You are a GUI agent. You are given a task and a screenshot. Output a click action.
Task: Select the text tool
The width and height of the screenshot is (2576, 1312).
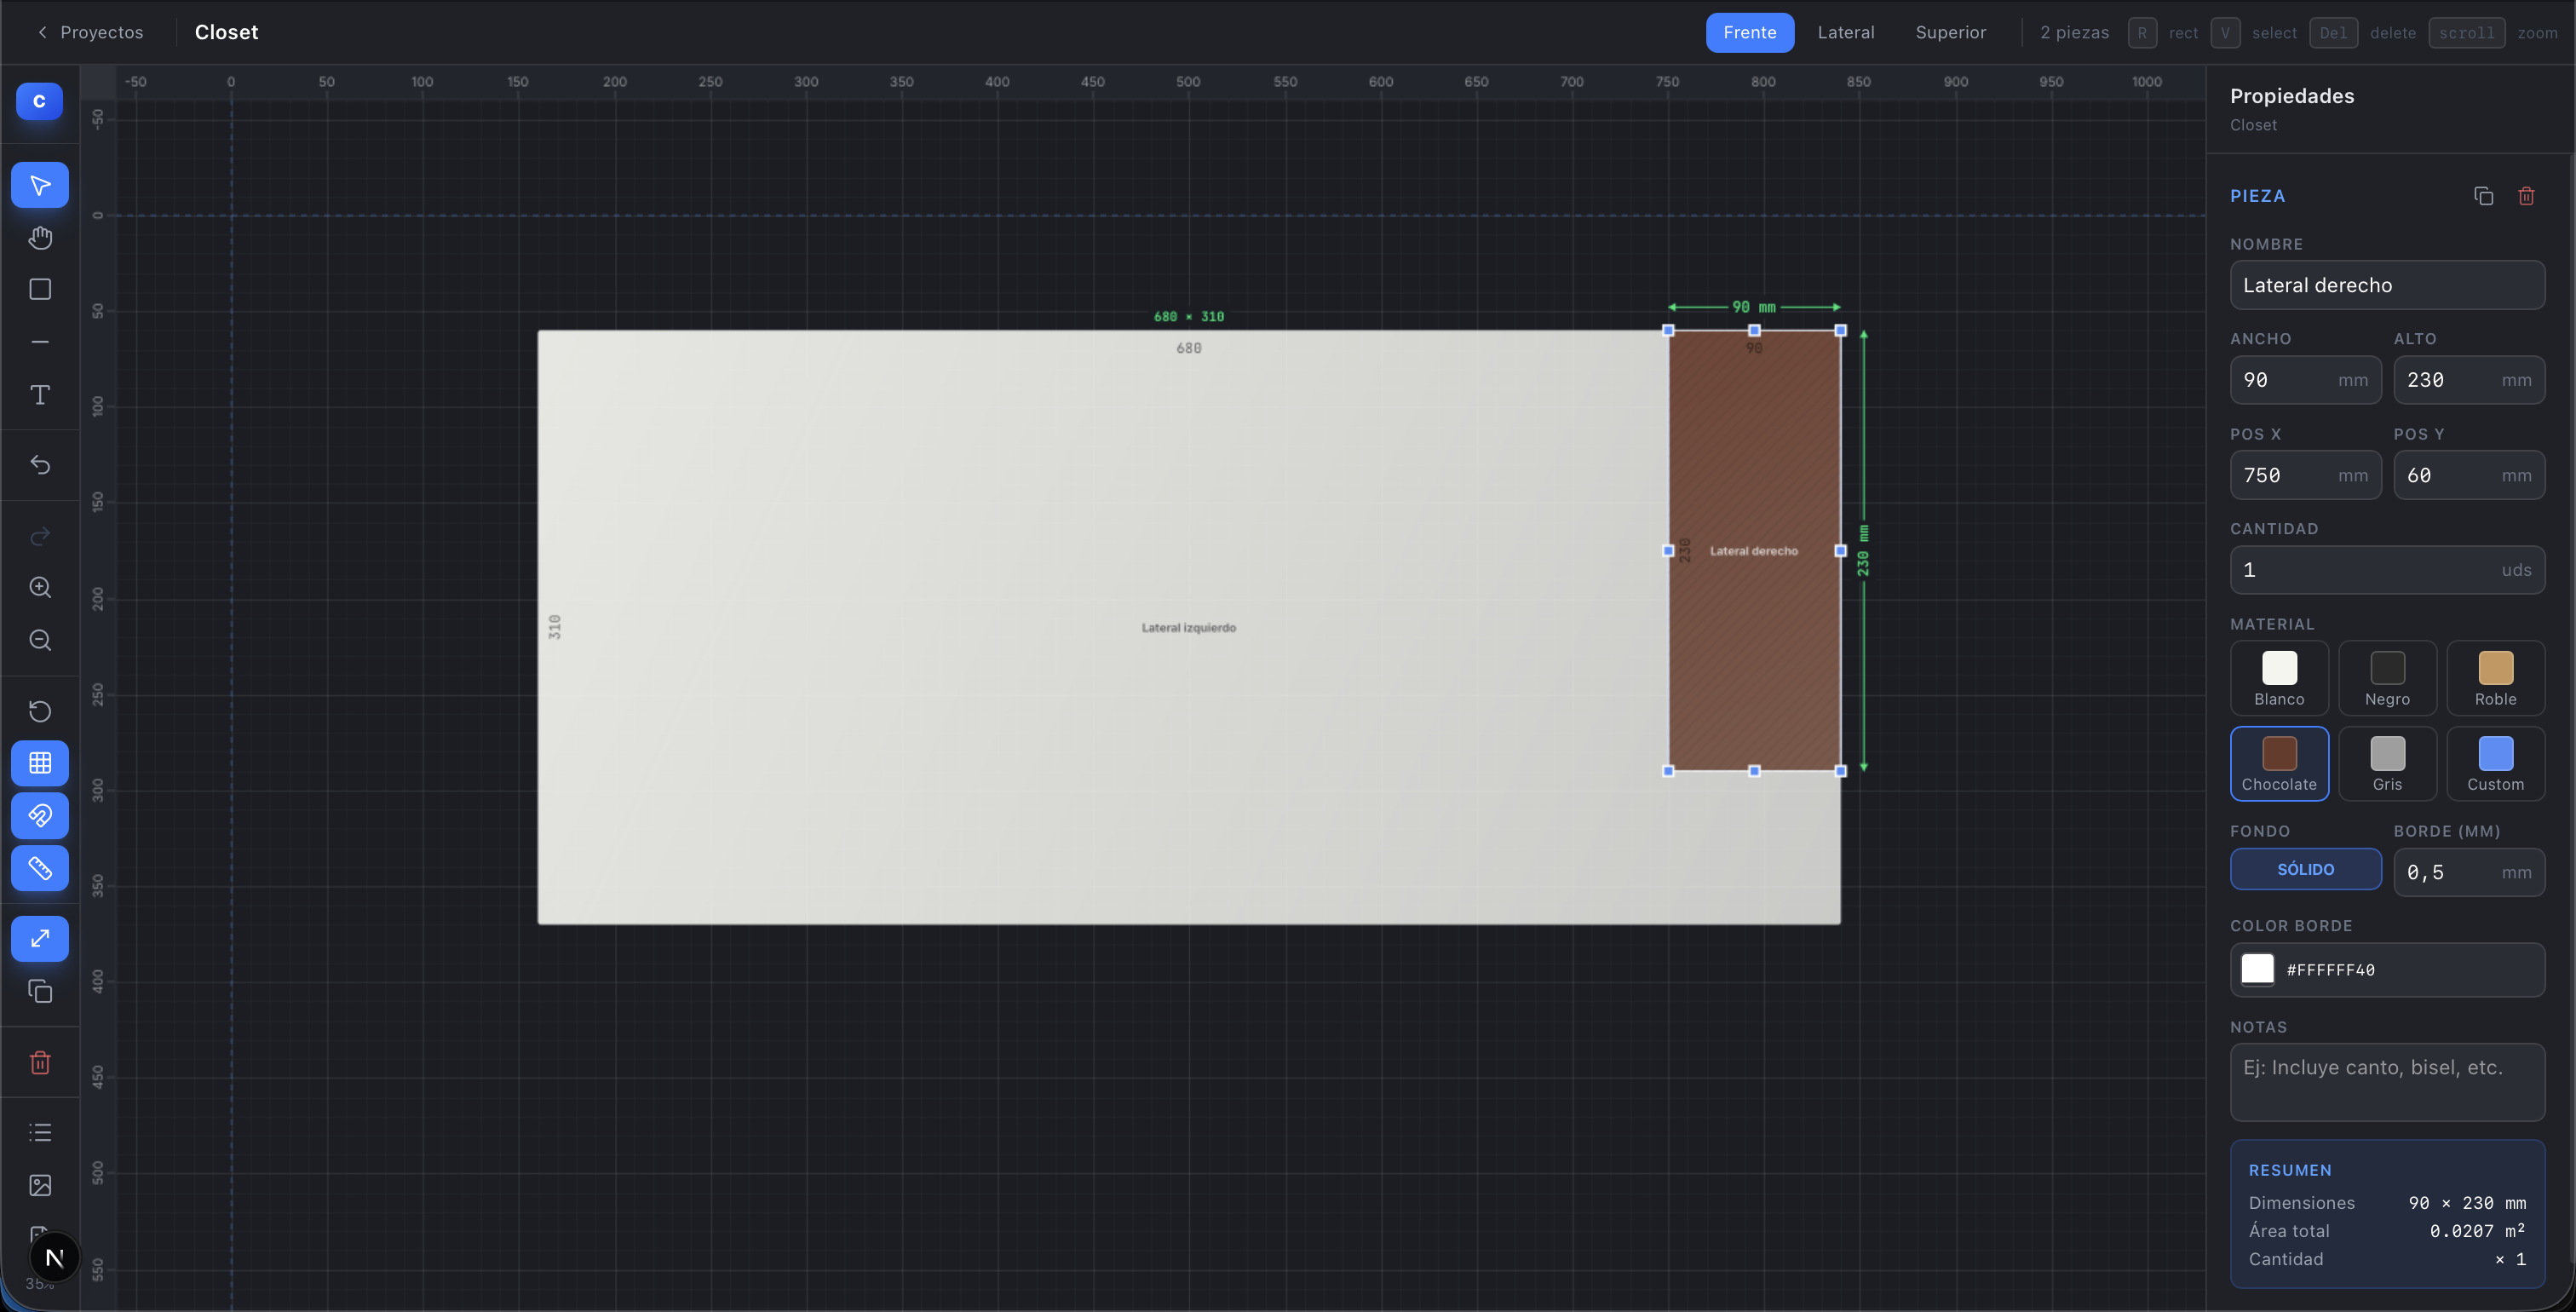(x=40, y=394)
